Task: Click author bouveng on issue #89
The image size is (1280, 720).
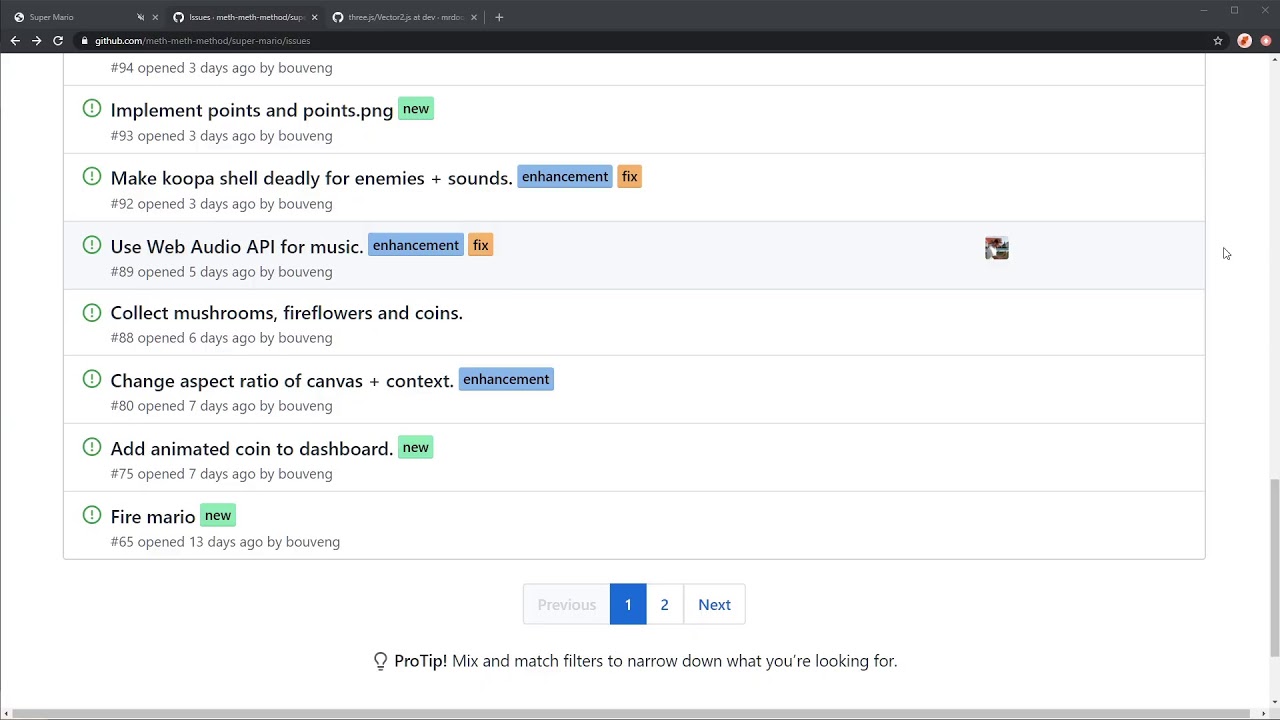Action: point(305,272)
